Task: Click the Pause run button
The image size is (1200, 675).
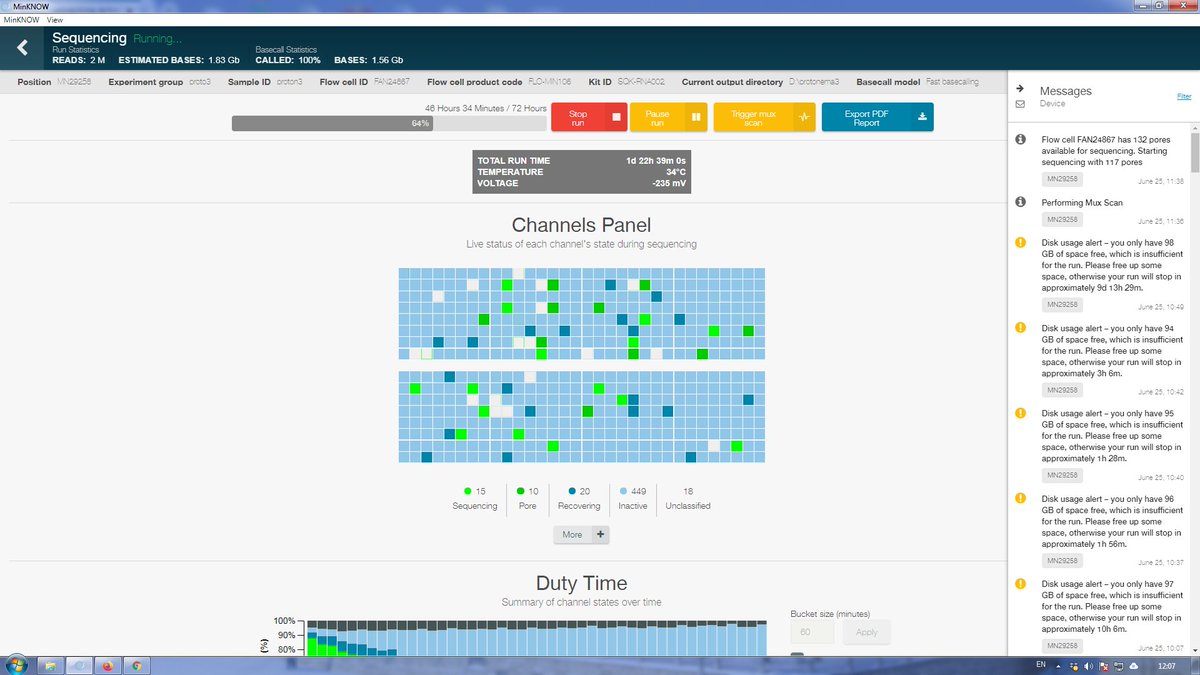Action: (668, 117)
